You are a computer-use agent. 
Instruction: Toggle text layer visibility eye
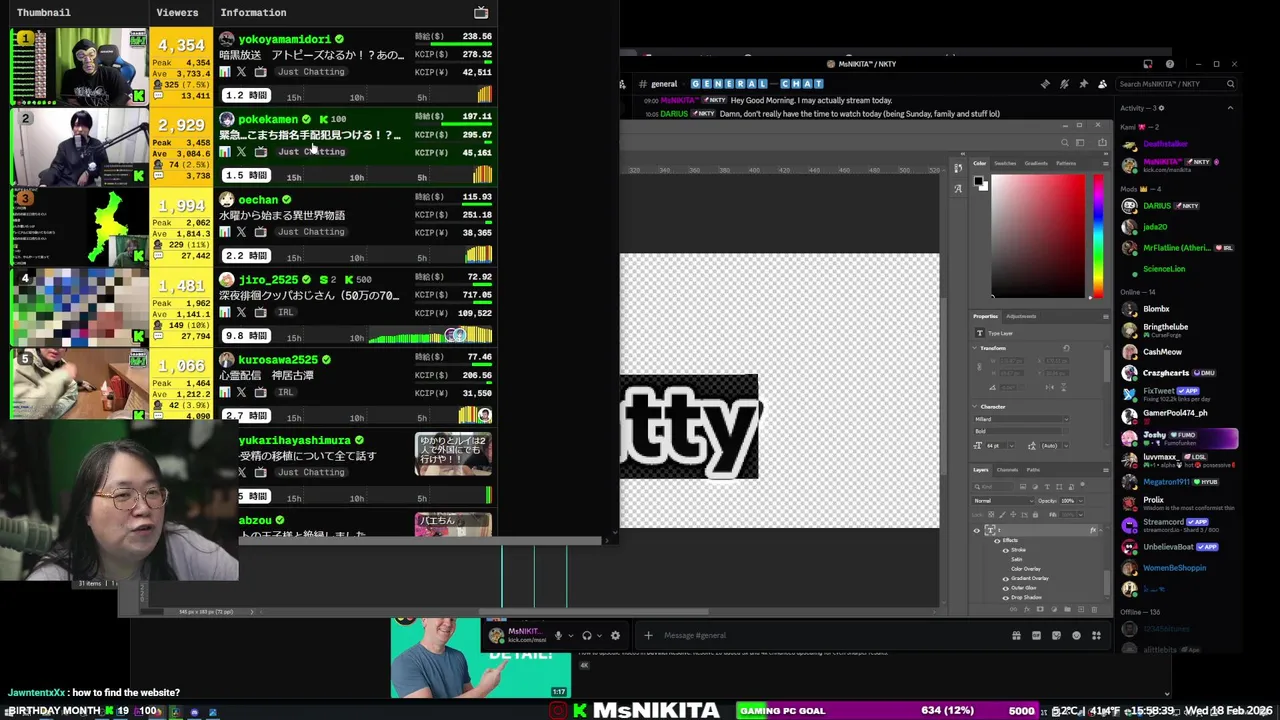(x=976, y=531)
